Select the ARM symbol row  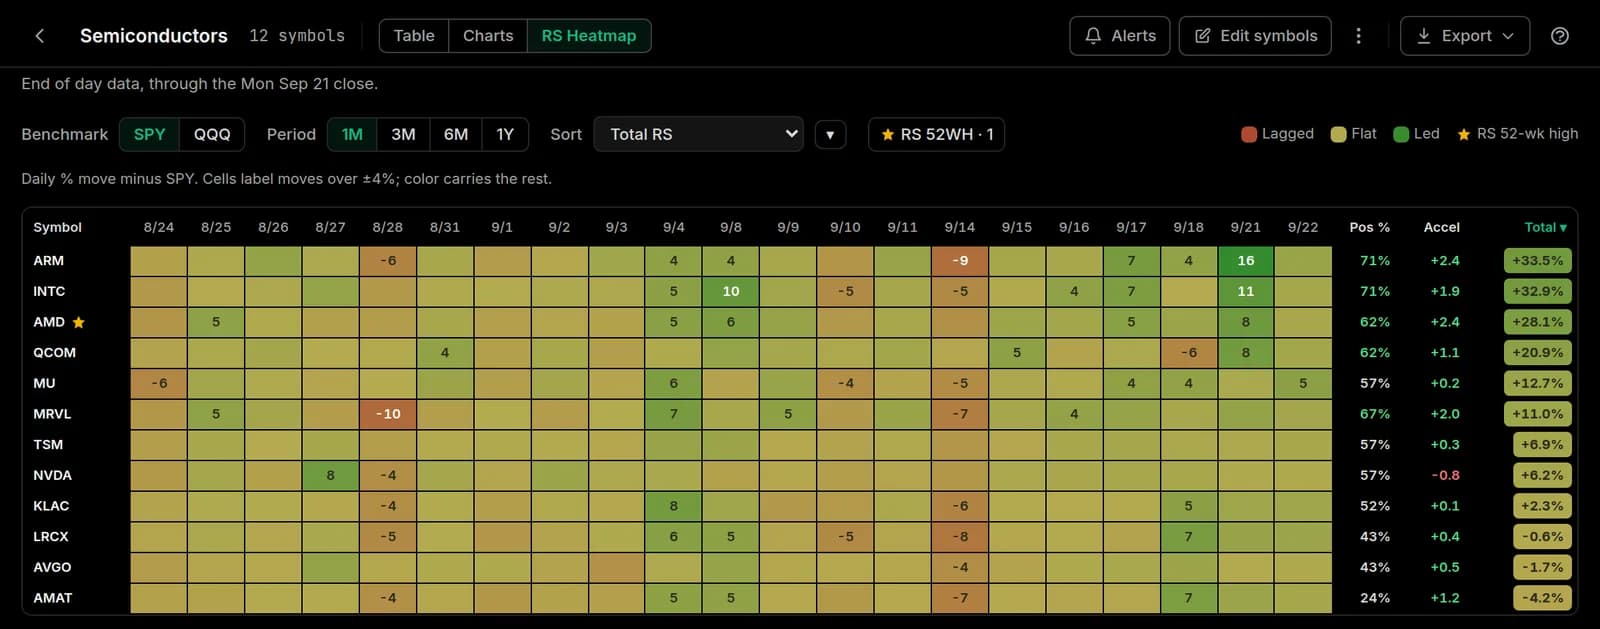[x=800, y=260]
